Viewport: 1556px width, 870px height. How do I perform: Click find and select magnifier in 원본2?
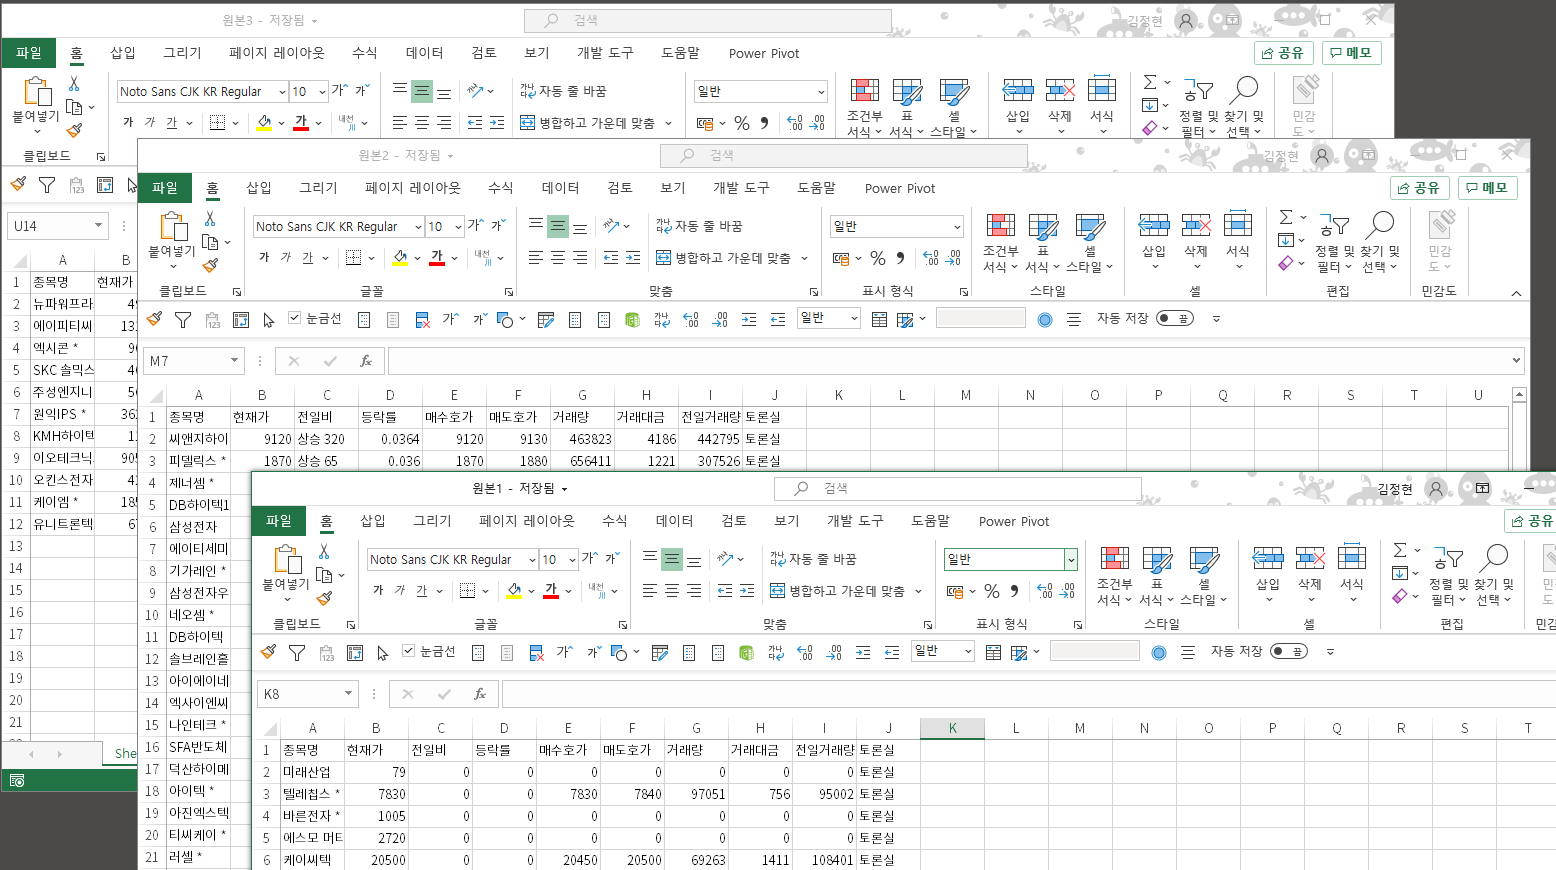point(1380,224)
